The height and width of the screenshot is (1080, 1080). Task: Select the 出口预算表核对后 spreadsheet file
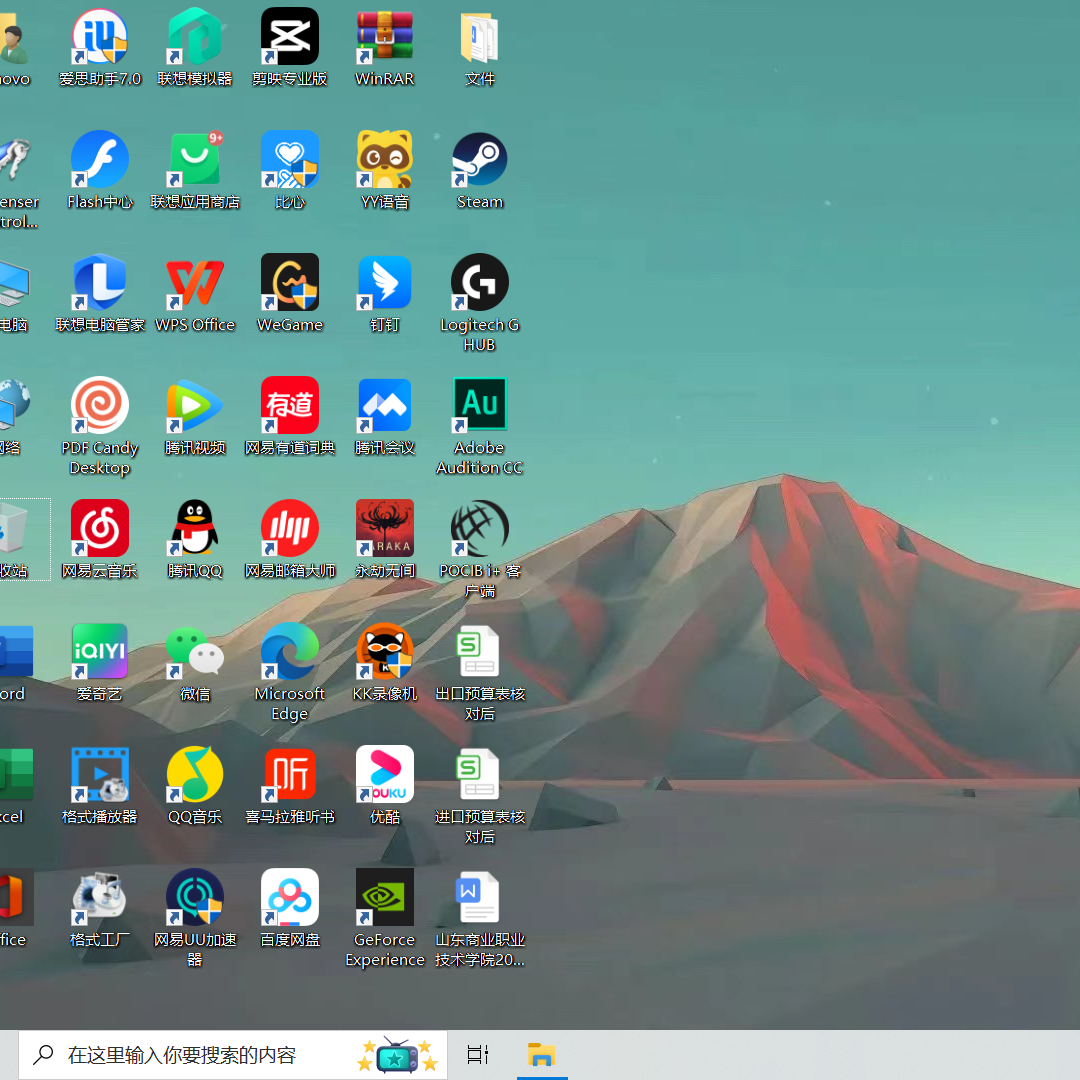480,654
